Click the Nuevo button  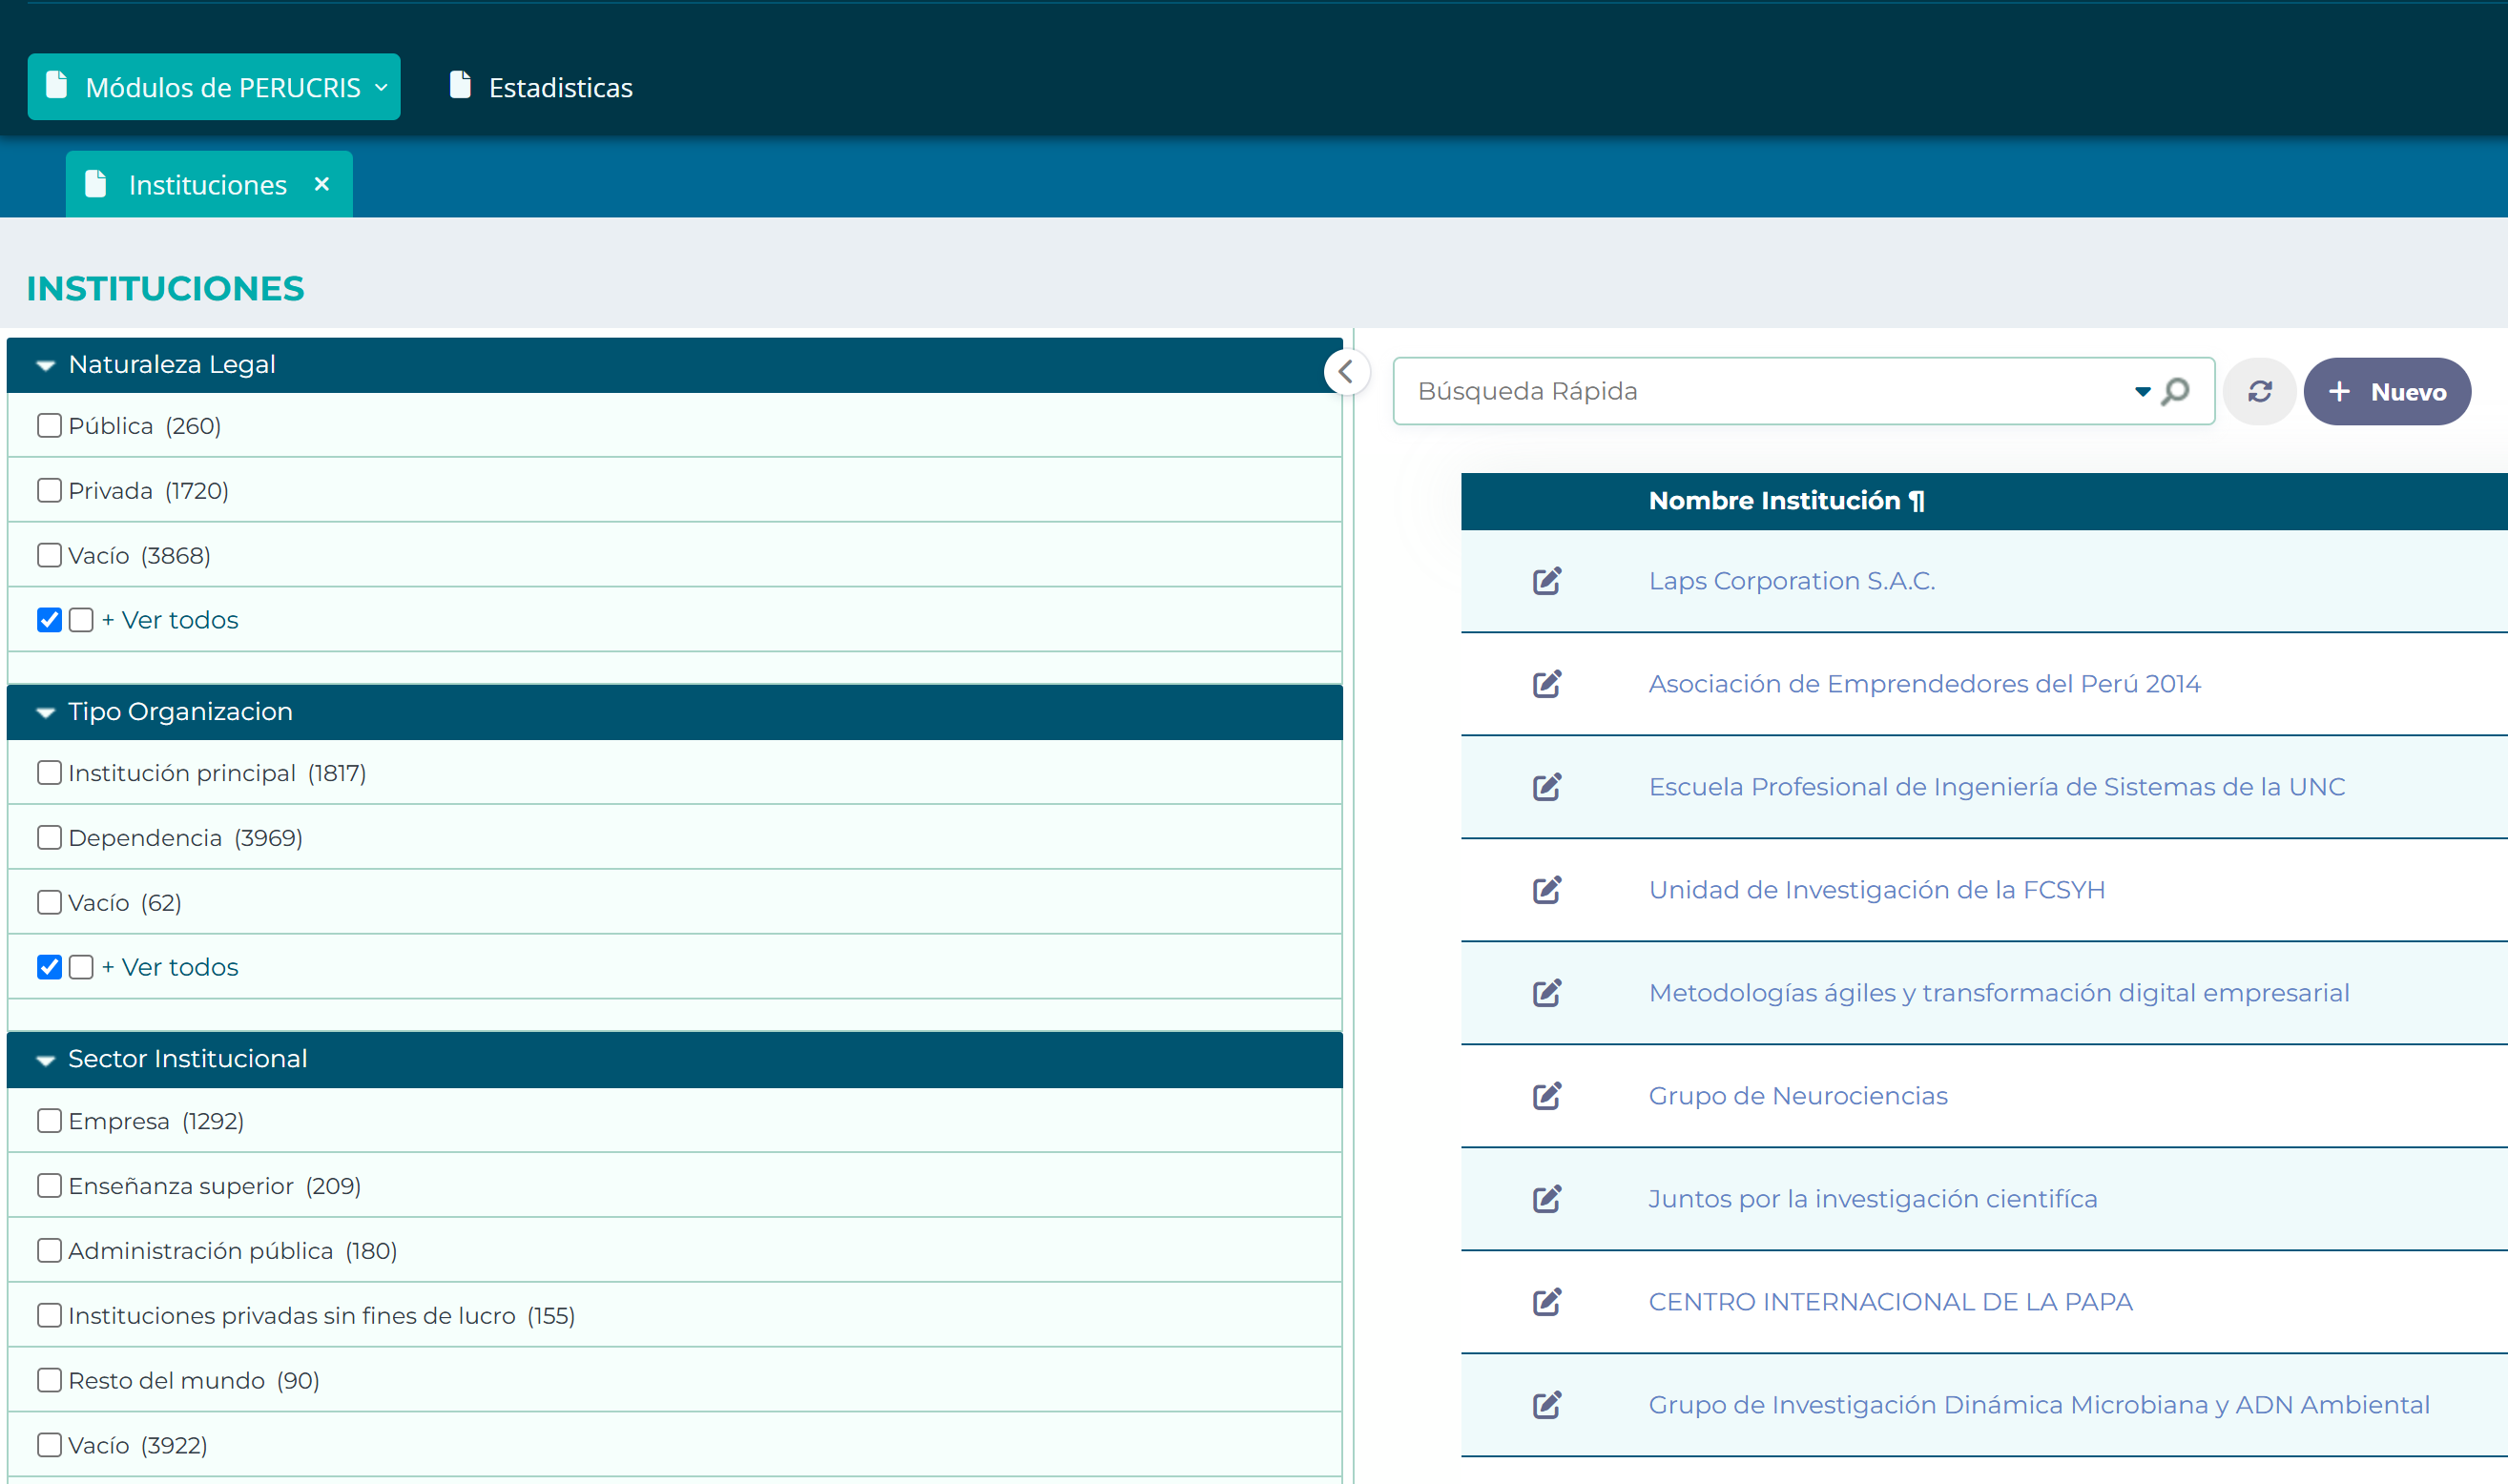tap(2387, 392)
